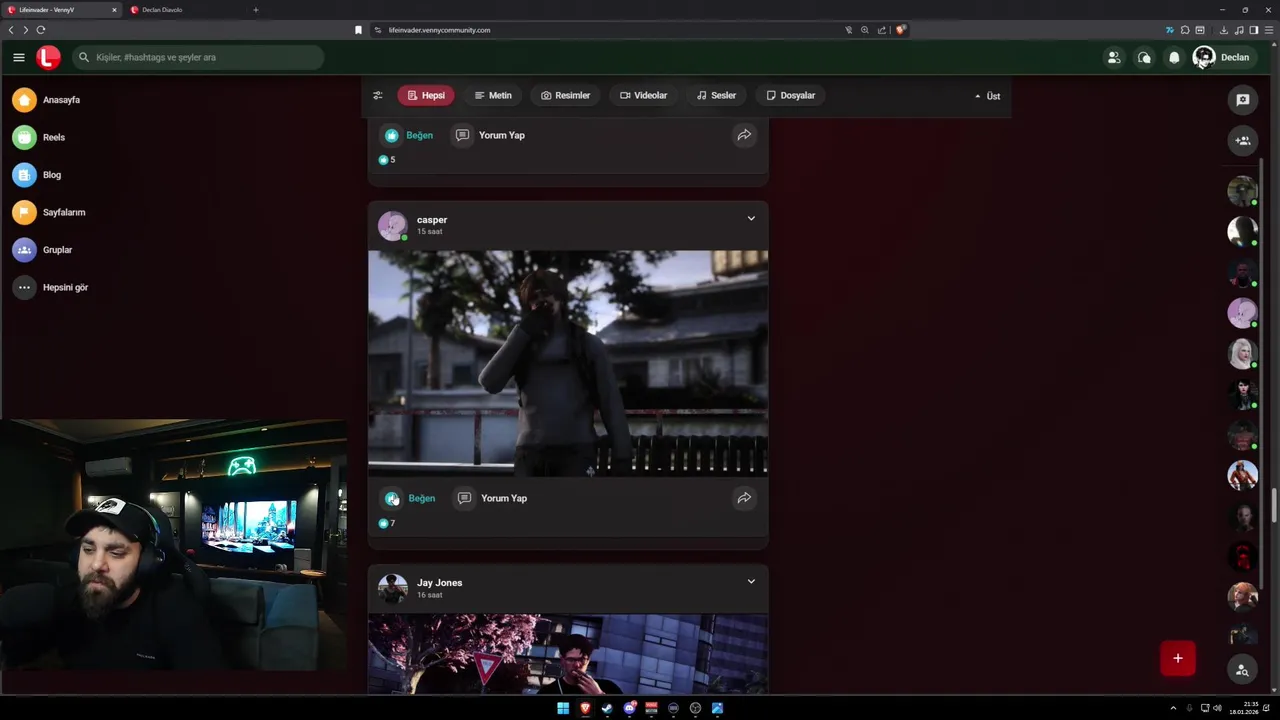Click the page vertical scrollbar thumb

tap(1274, 505)
